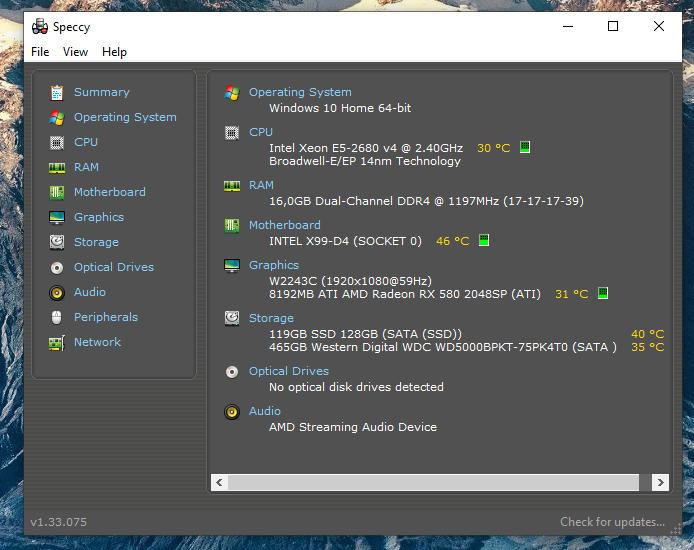Click the Graphics heading link in summary

(274, 265)
